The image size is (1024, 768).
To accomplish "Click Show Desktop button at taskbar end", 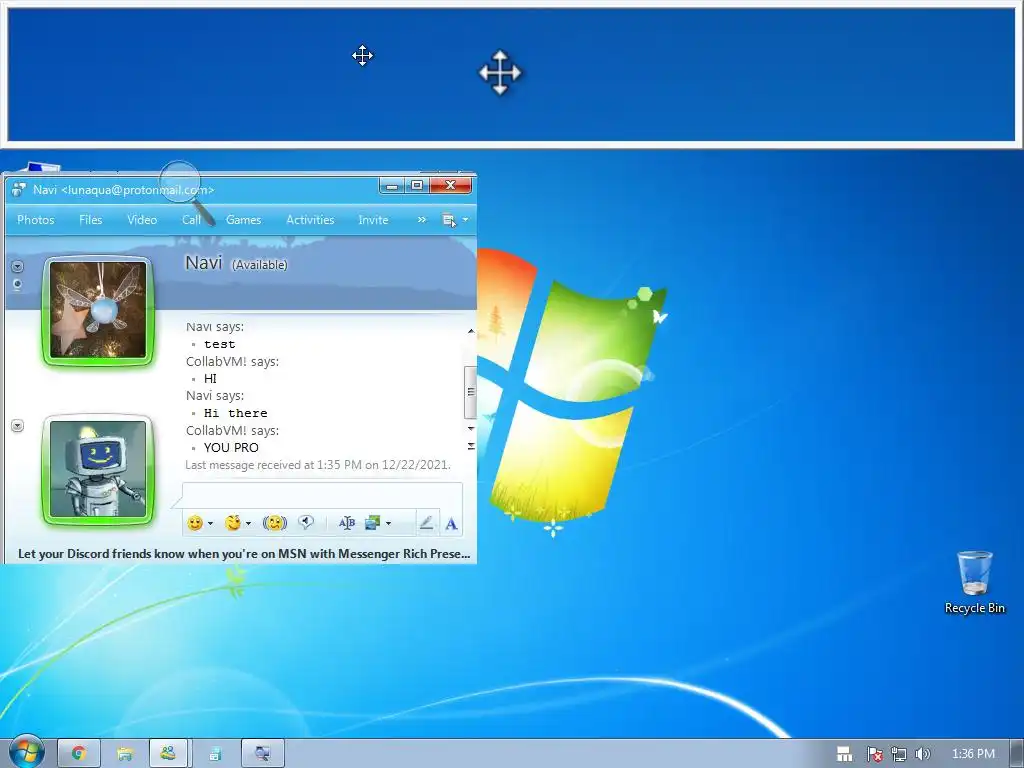I will [x=1016, y=754].
